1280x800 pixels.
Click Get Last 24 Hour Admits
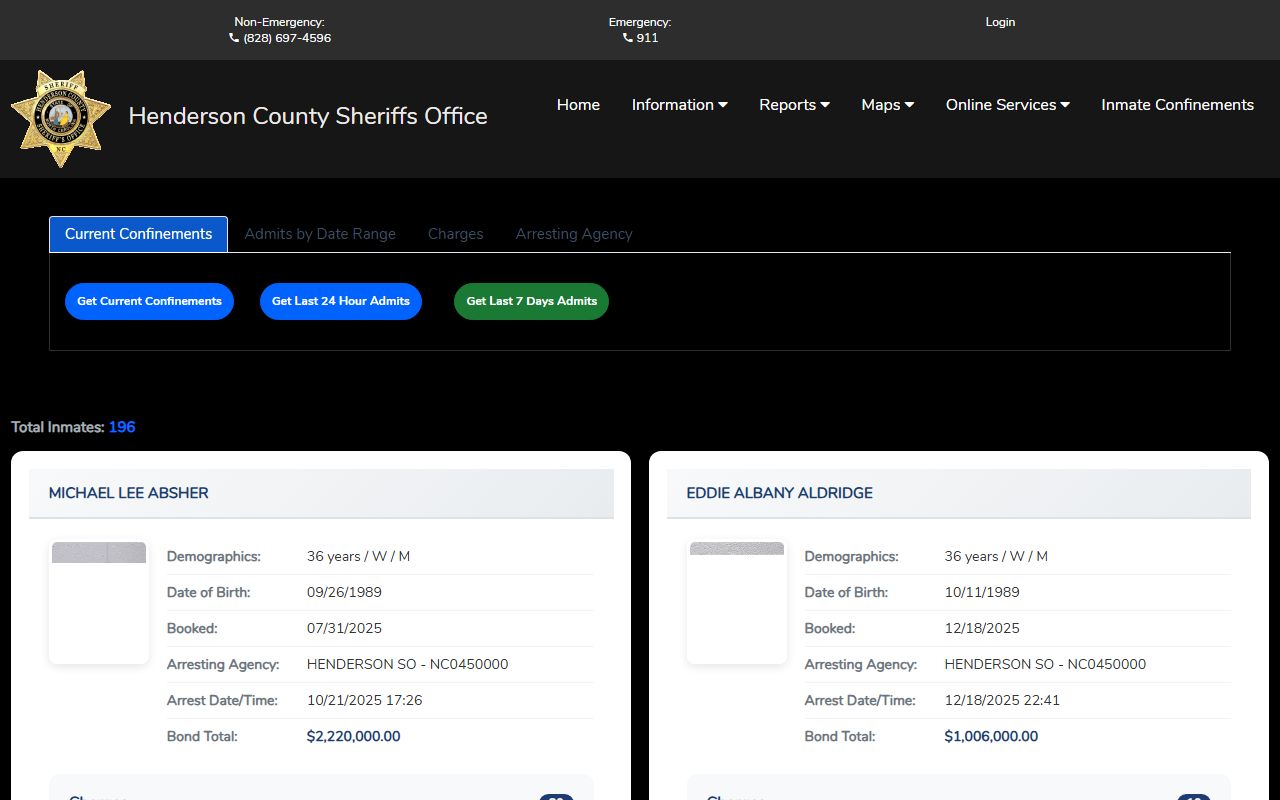pyautogui.click(x=341, y=301)
